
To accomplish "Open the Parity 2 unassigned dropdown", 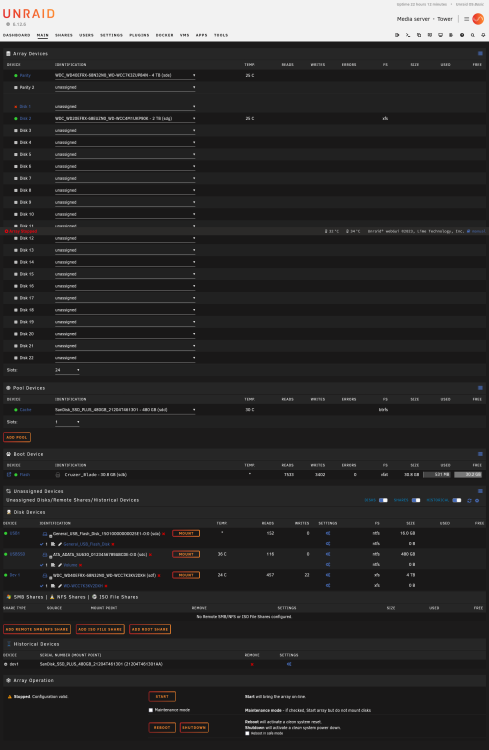I will pyautogui.click(x=125, y=88).
